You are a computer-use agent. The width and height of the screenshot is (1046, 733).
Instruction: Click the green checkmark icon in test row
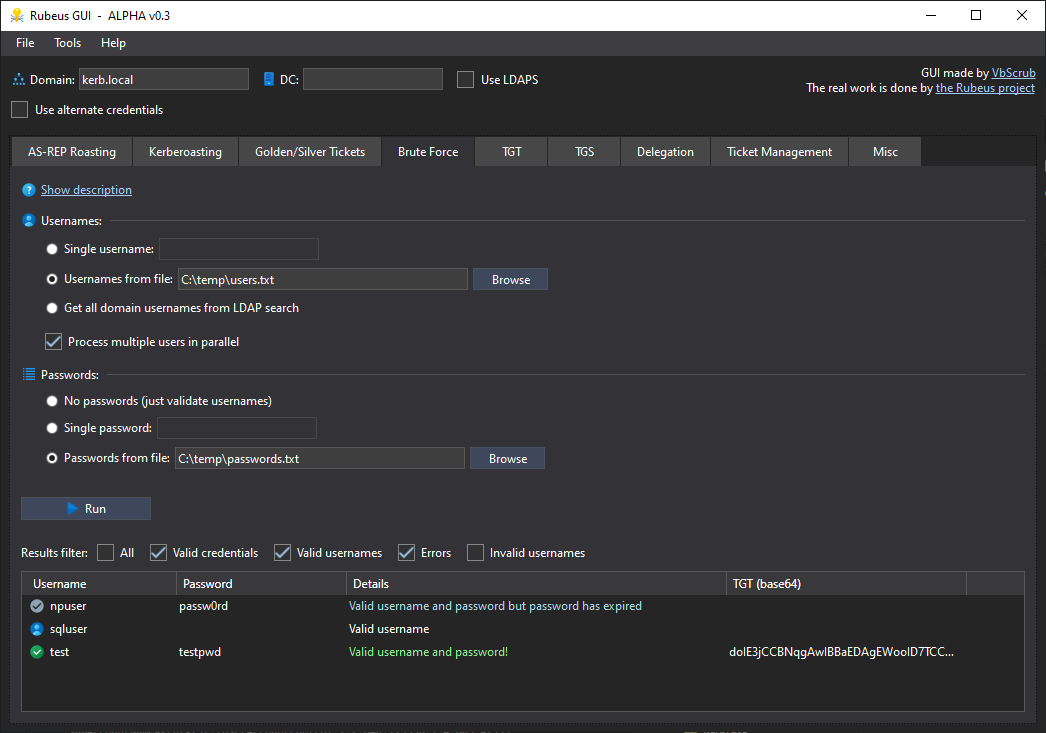pos(37,652)
